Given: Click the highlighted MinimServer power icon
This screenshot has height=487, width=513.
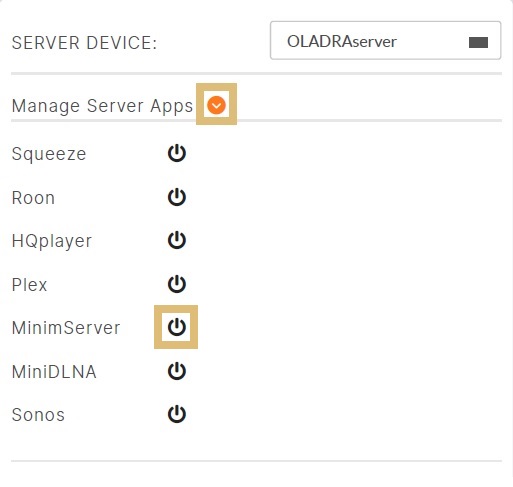Looking at the screenshot, I should (177, 327).
